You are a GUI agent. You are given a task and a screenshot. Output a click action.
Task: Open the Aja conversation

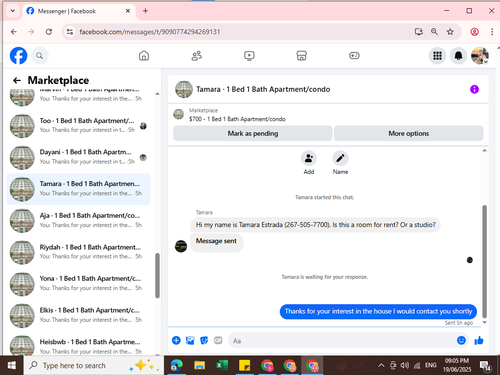78,221
